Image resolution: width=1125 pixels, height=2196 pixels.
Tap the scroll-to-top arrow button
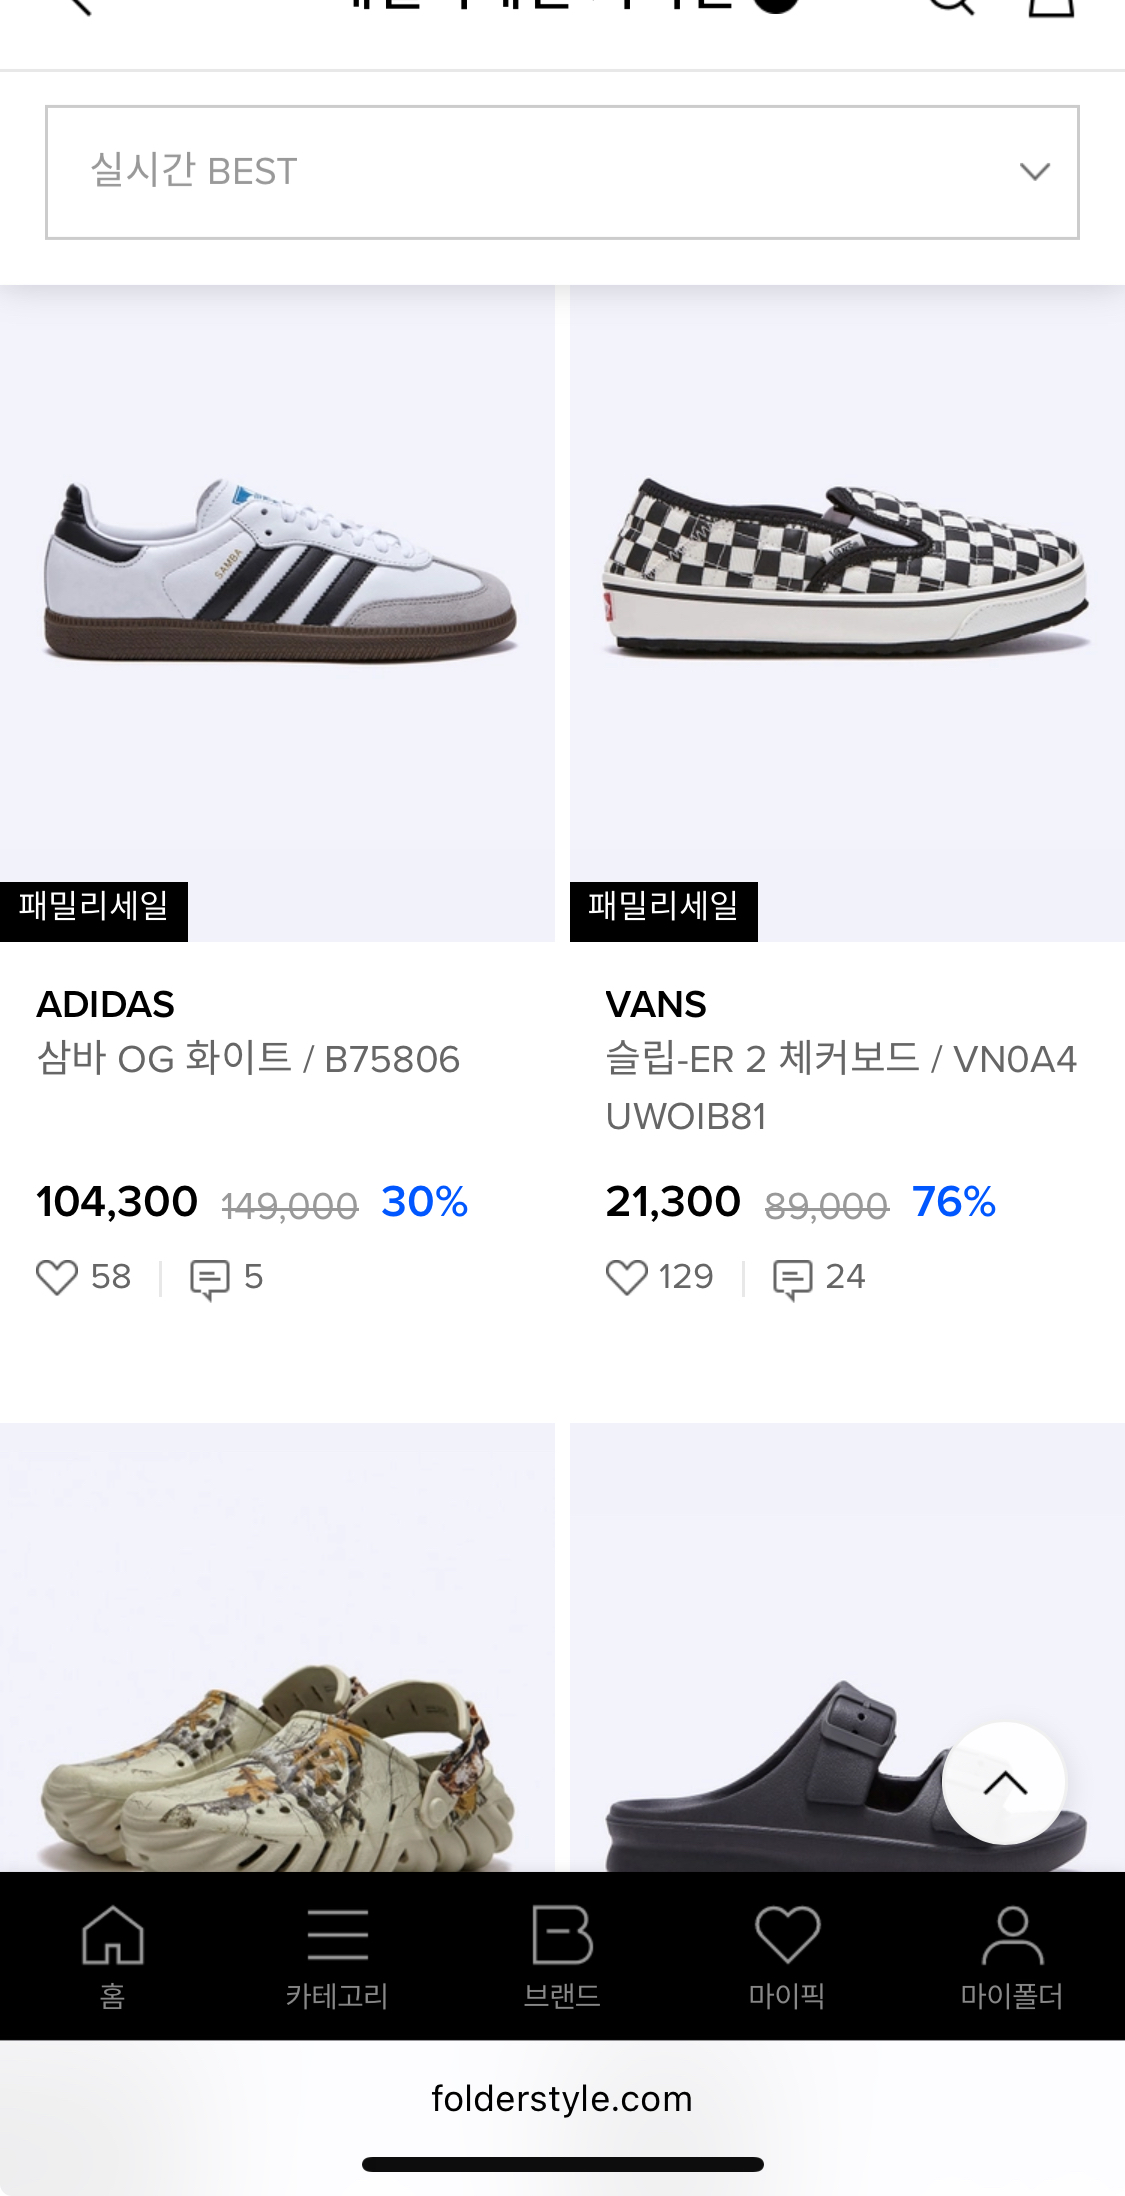pos(1004,1783)
